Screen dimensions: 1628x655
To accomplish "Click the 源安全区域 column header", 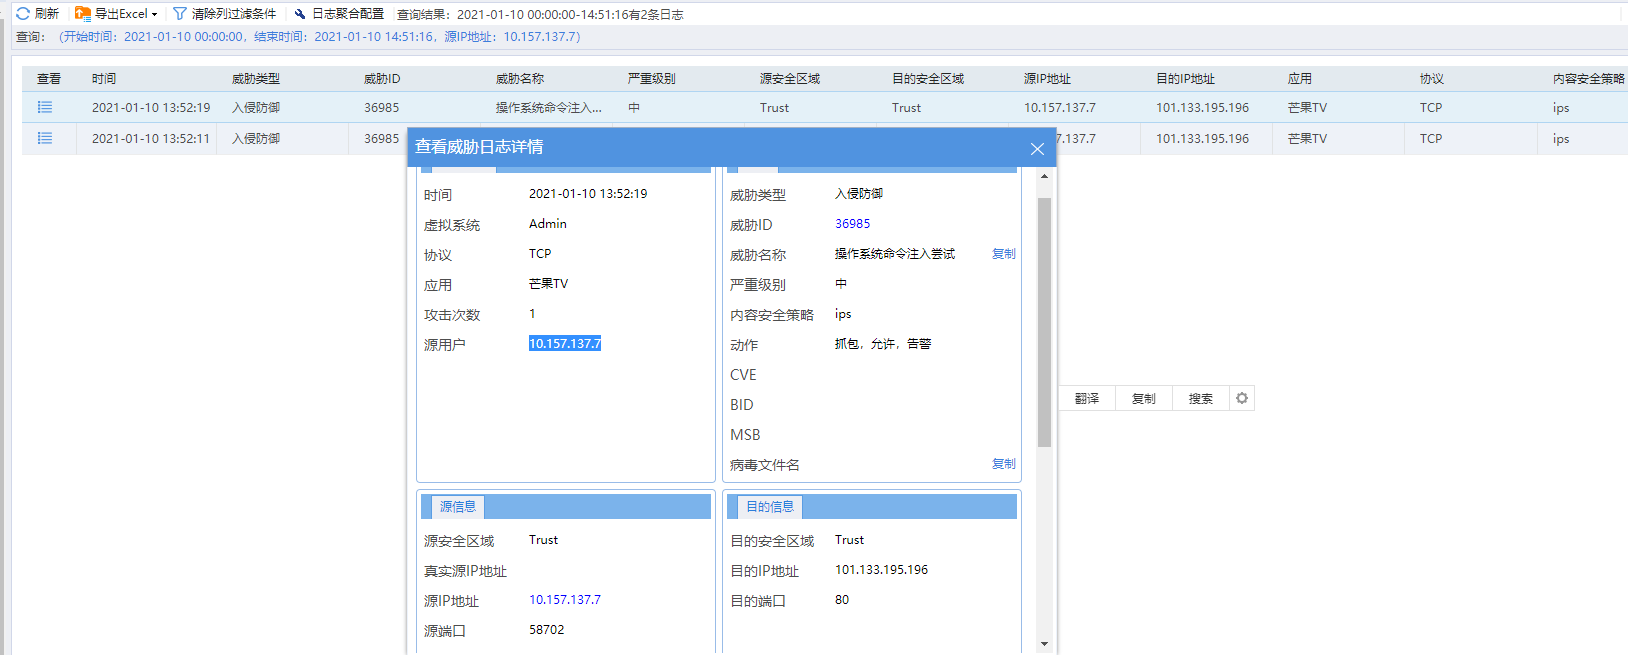I will [790, 78].
